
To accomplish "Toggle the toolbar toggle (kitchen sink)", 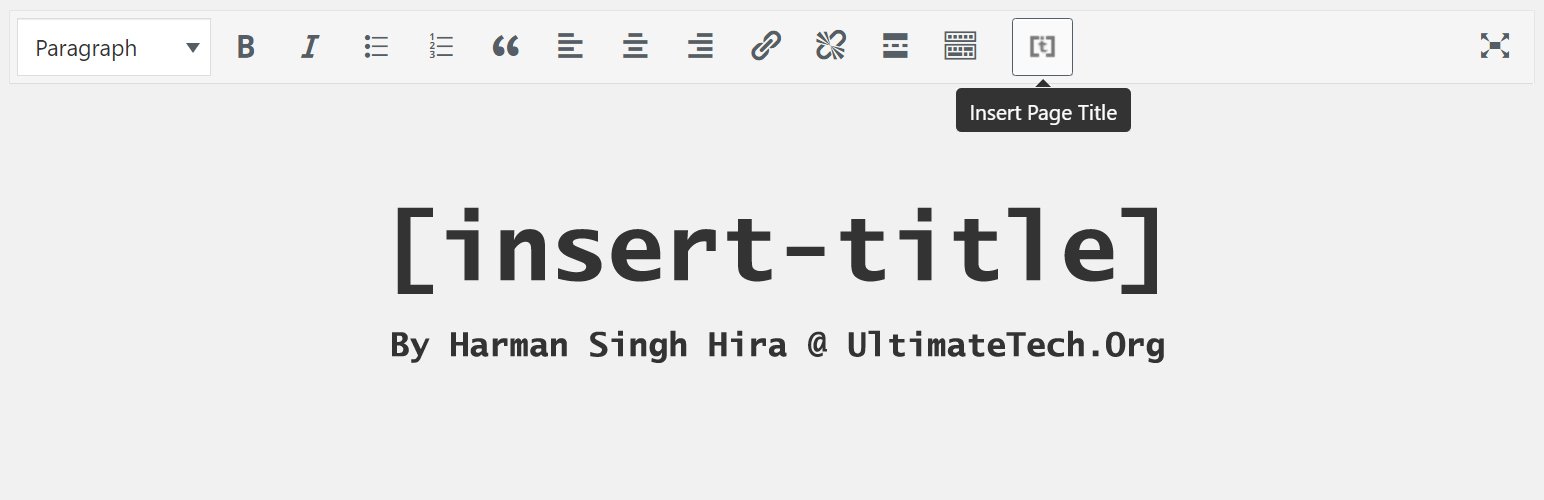I will pyautogui.click(x=960, y=46).
